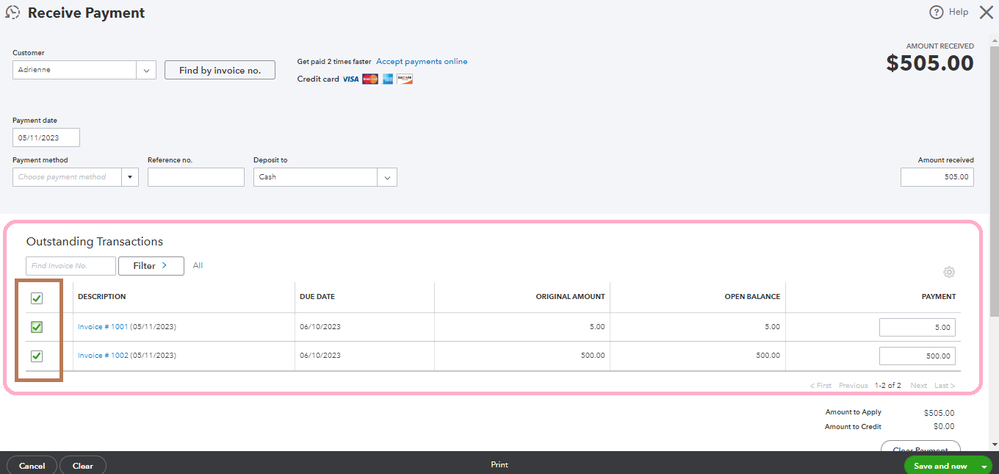Image resolution: width=999 pixels, height=474 pixels.
Task: Go to First page in pagination
Action: [821, 385]
